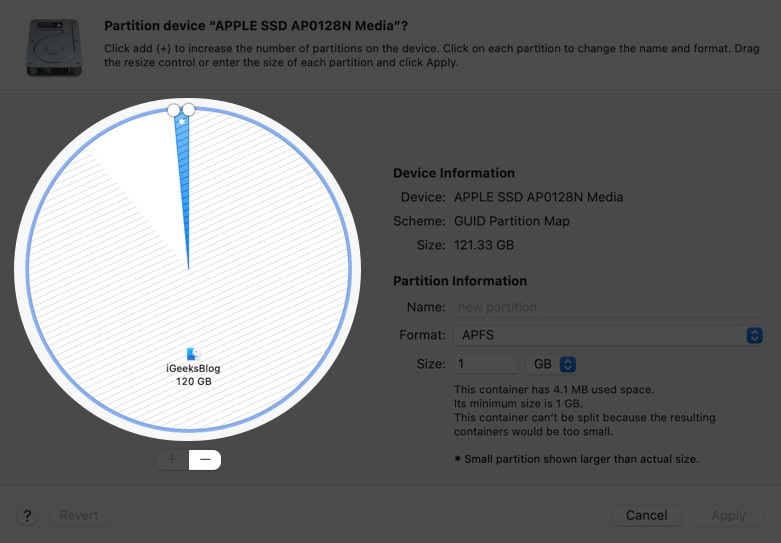Open the GB size unit dropdown
Screen dimensions: 781x543
point(551,364)
